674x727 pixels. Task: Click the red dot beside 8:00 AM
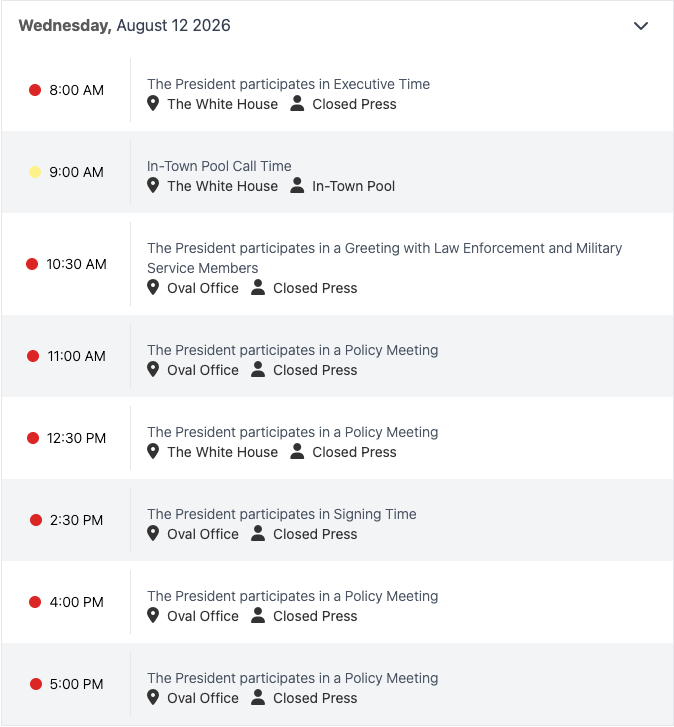pos(35,90)
